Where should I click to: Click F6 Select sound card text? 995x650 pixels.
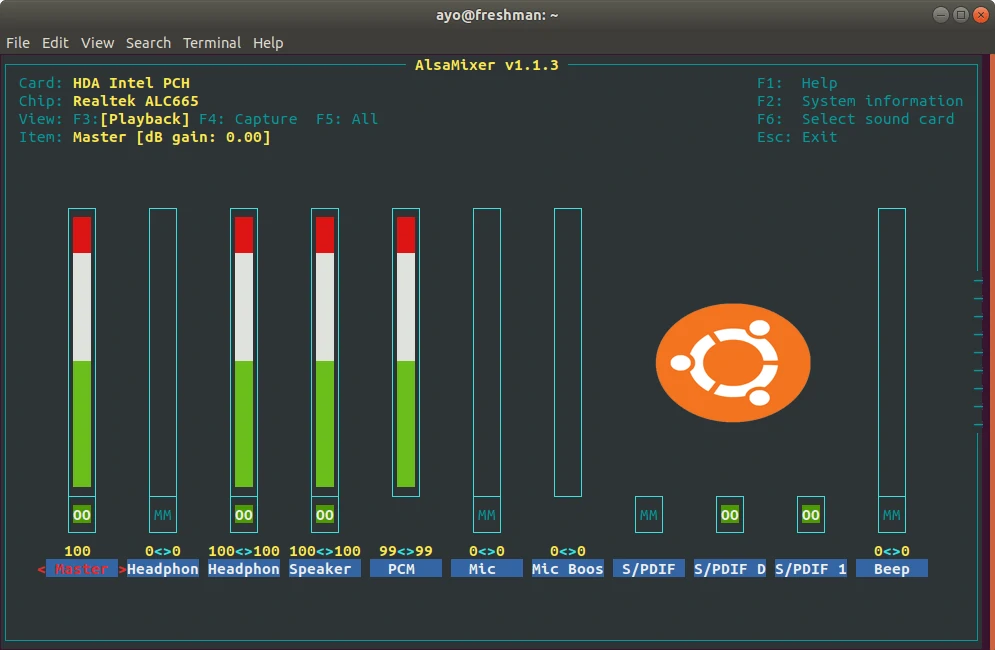[x=855, y=119]
